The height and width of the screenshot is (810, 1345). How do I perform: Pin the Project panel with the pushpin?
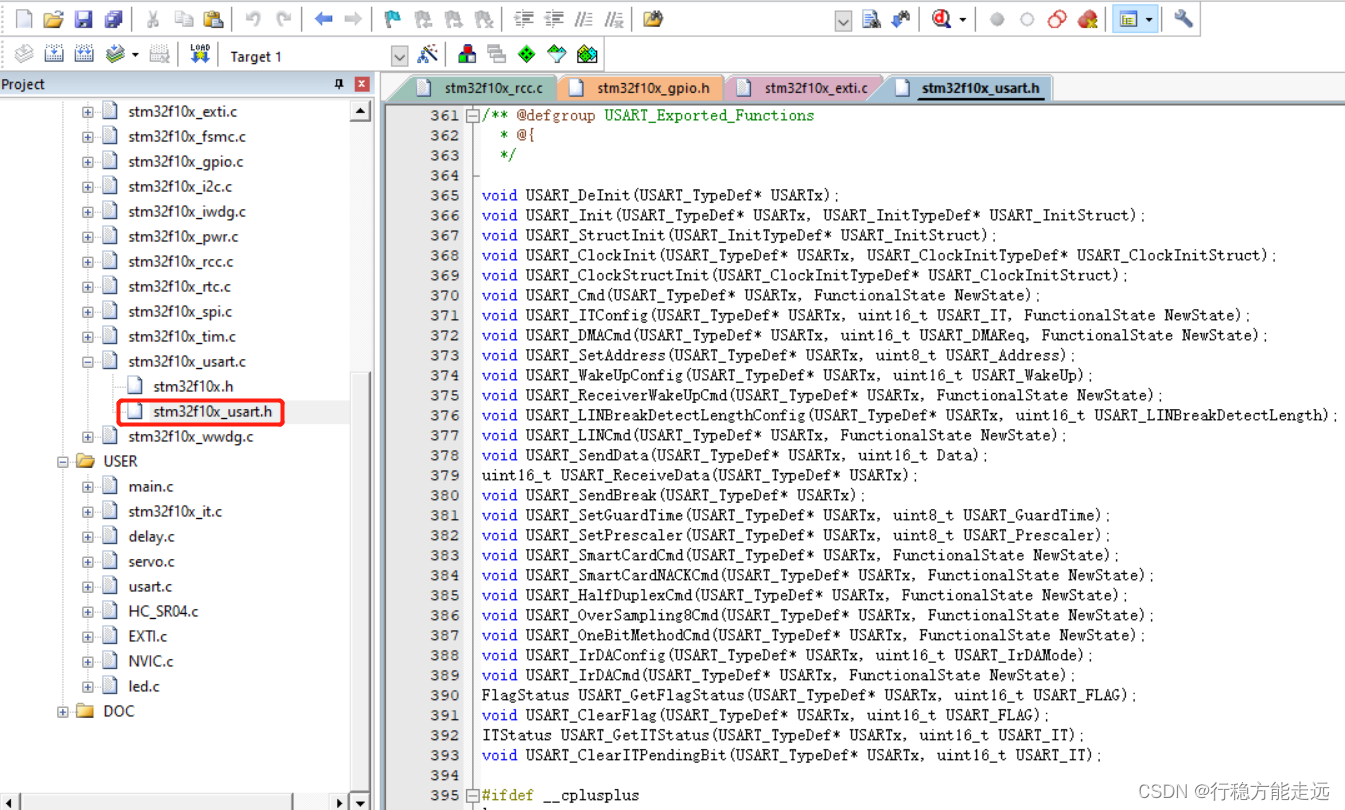point(339,84)
